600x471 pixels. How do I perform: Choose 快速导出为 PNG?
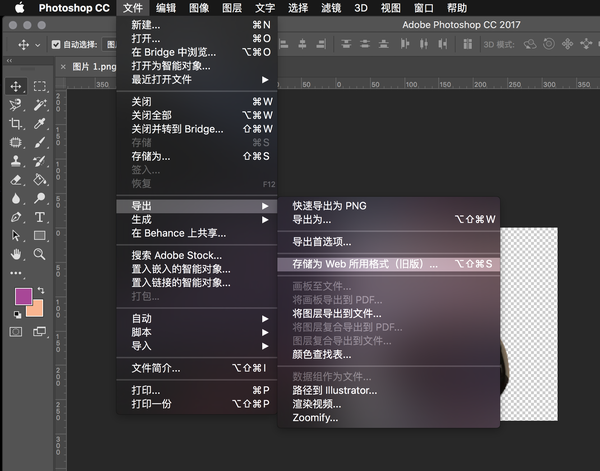point(389,206)
